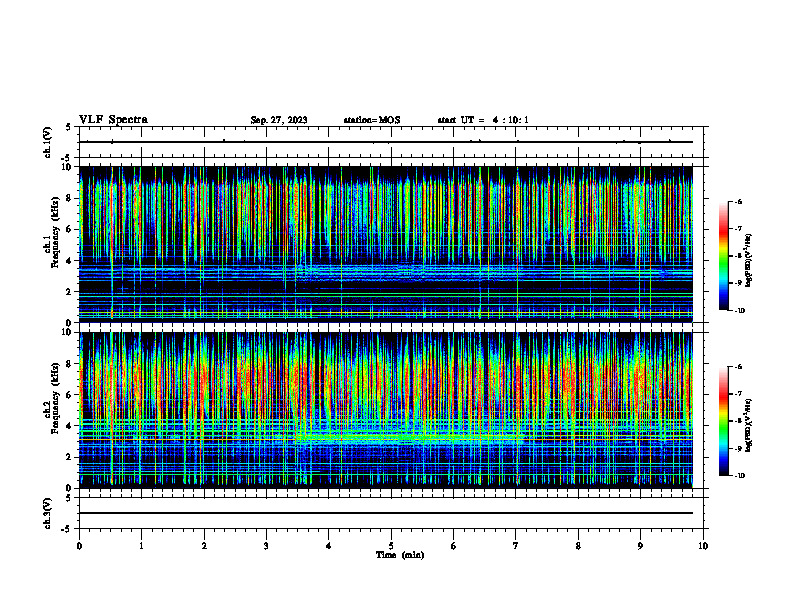792x612 pixels.
Task: Select the date text "Sep. 27, 2023"
Action: pos(279,120)
